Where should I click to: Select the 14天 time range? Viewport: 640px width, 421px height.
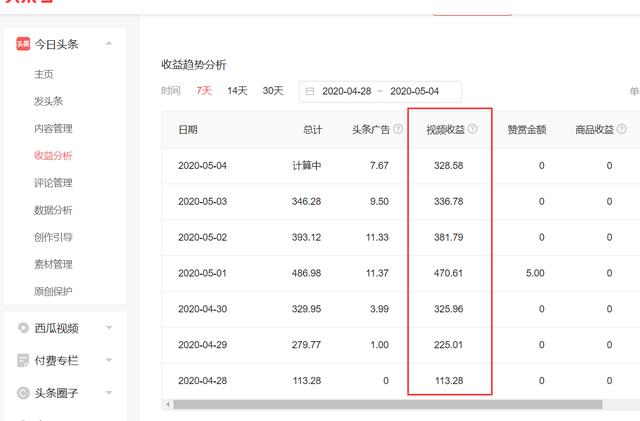click(x=238, y=91)
